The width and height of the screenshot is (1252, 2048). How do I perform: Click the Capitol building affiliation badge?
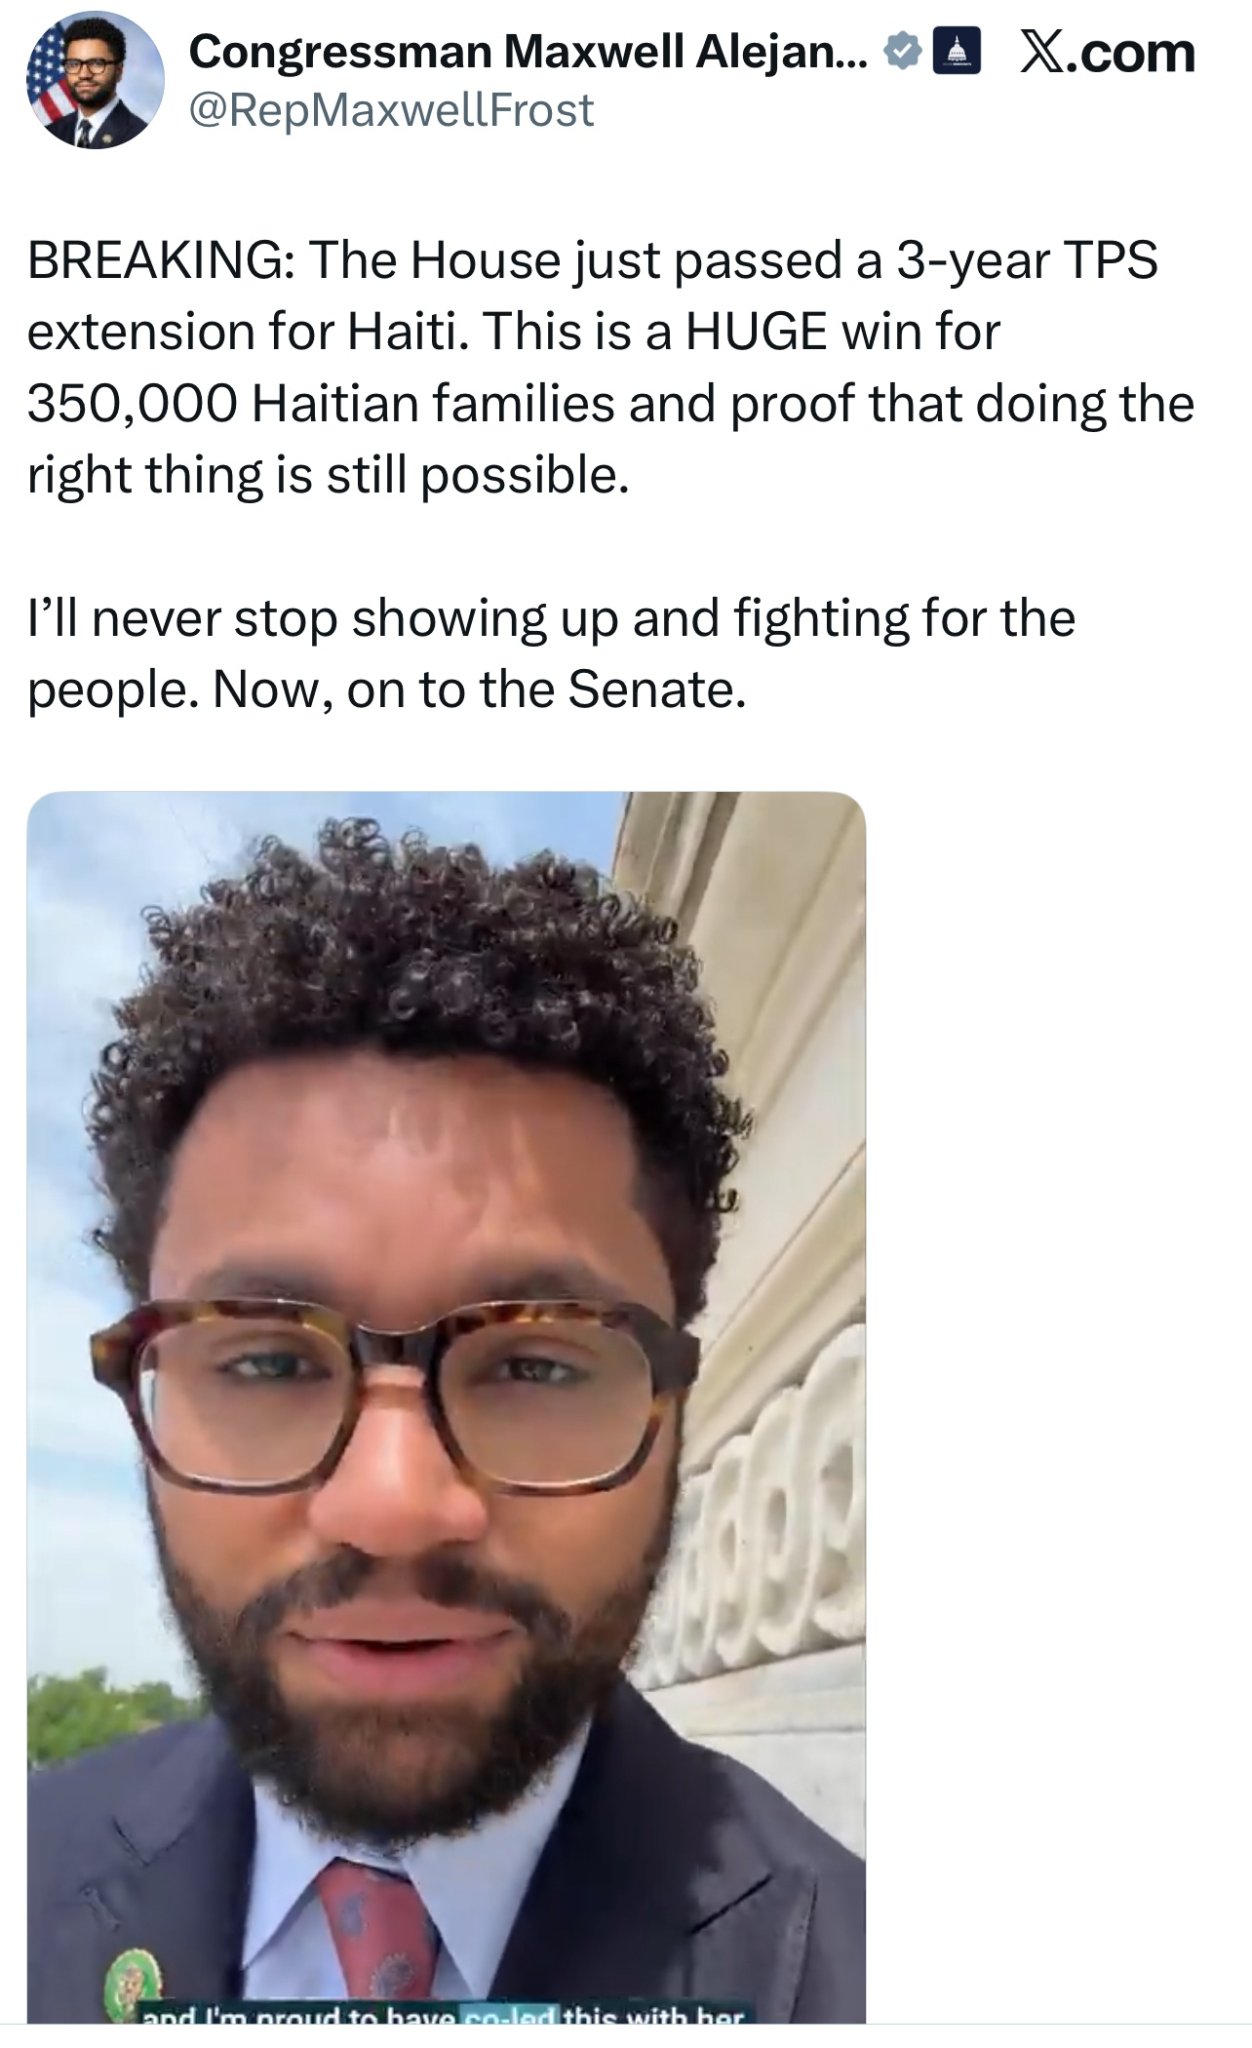[x=955, y=51]
